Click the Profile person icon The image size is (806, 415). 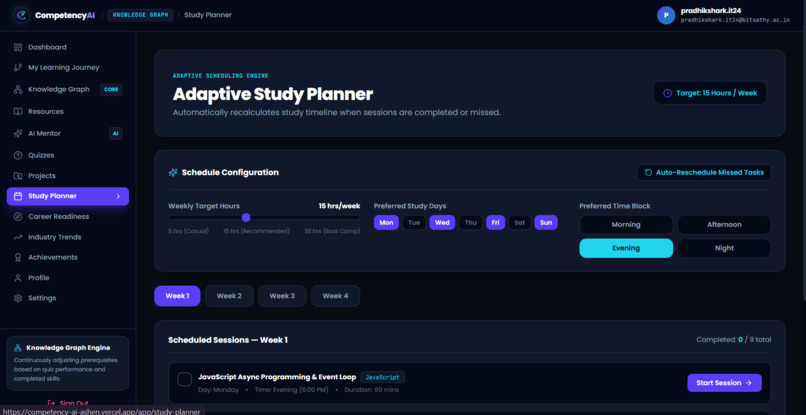point(18,278)
